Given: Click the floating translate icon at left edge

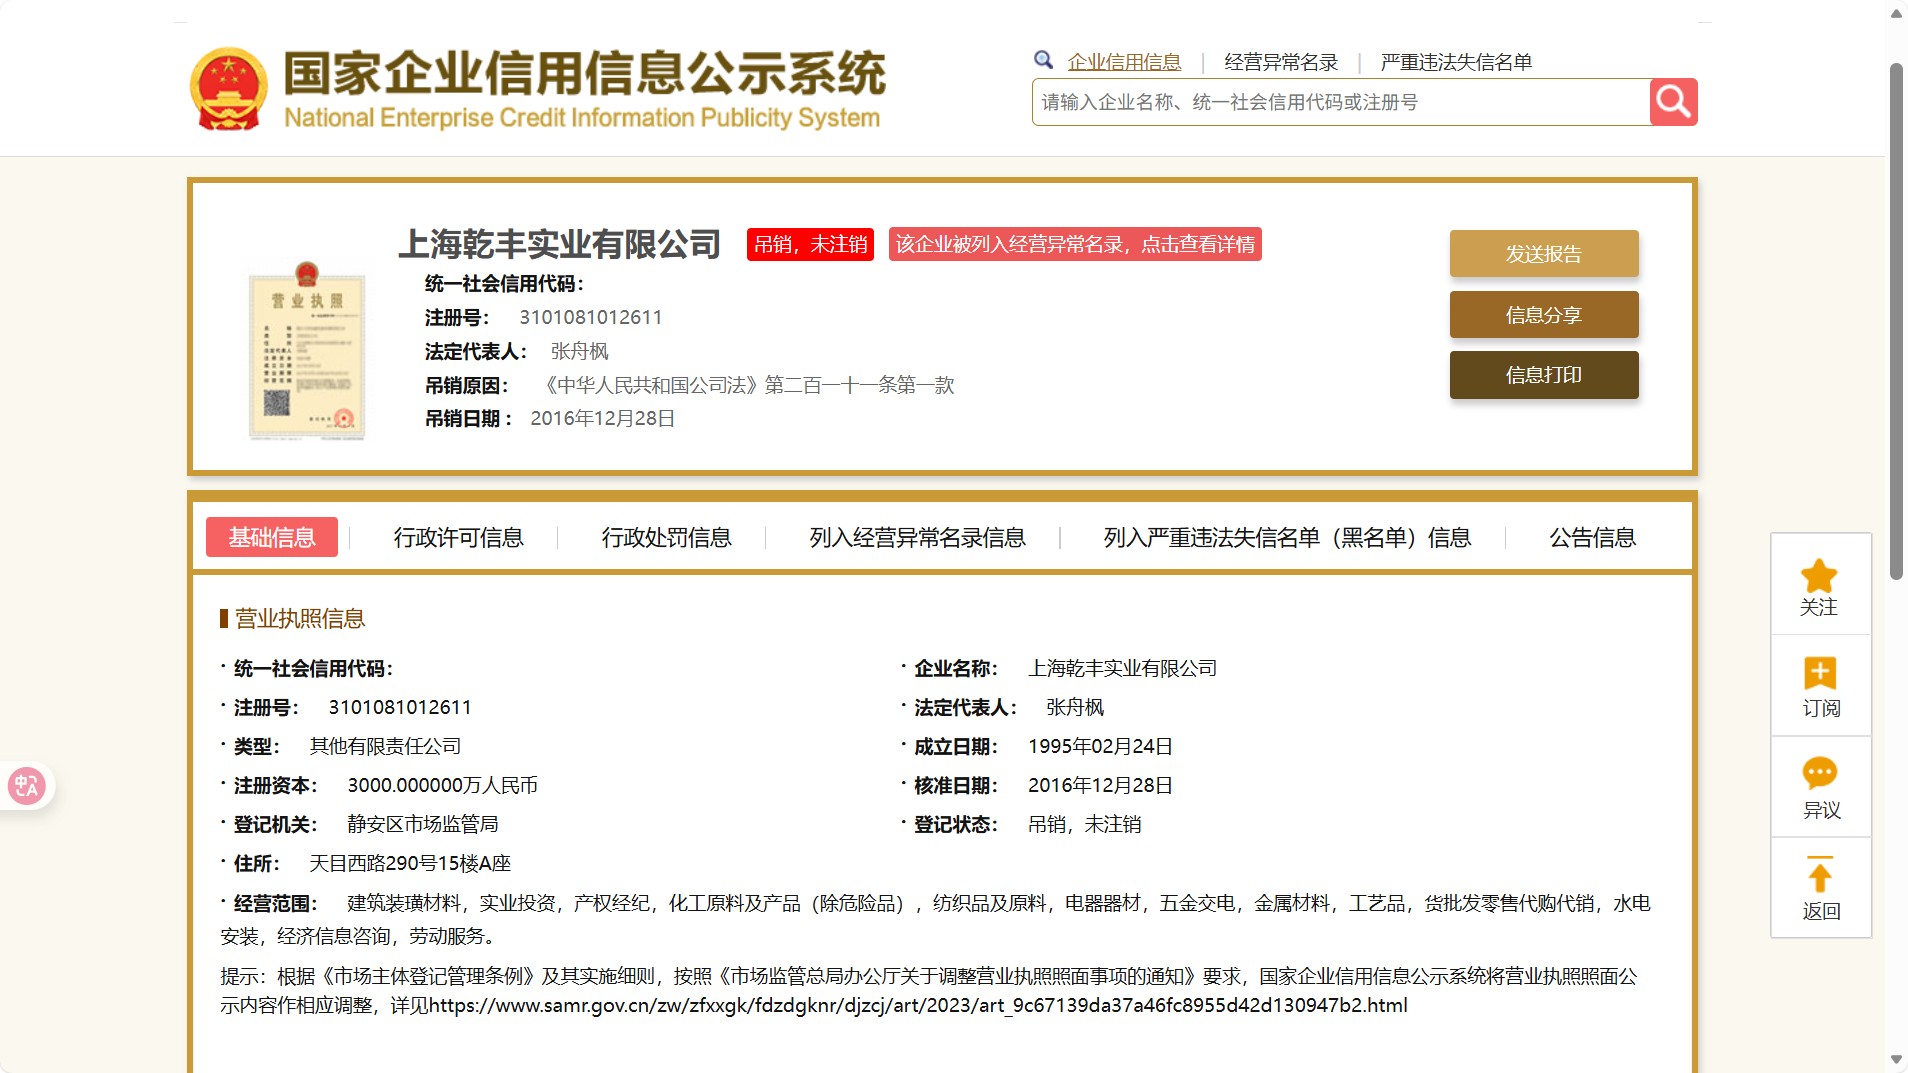Looking at the screenshot, I should (27, 786).
